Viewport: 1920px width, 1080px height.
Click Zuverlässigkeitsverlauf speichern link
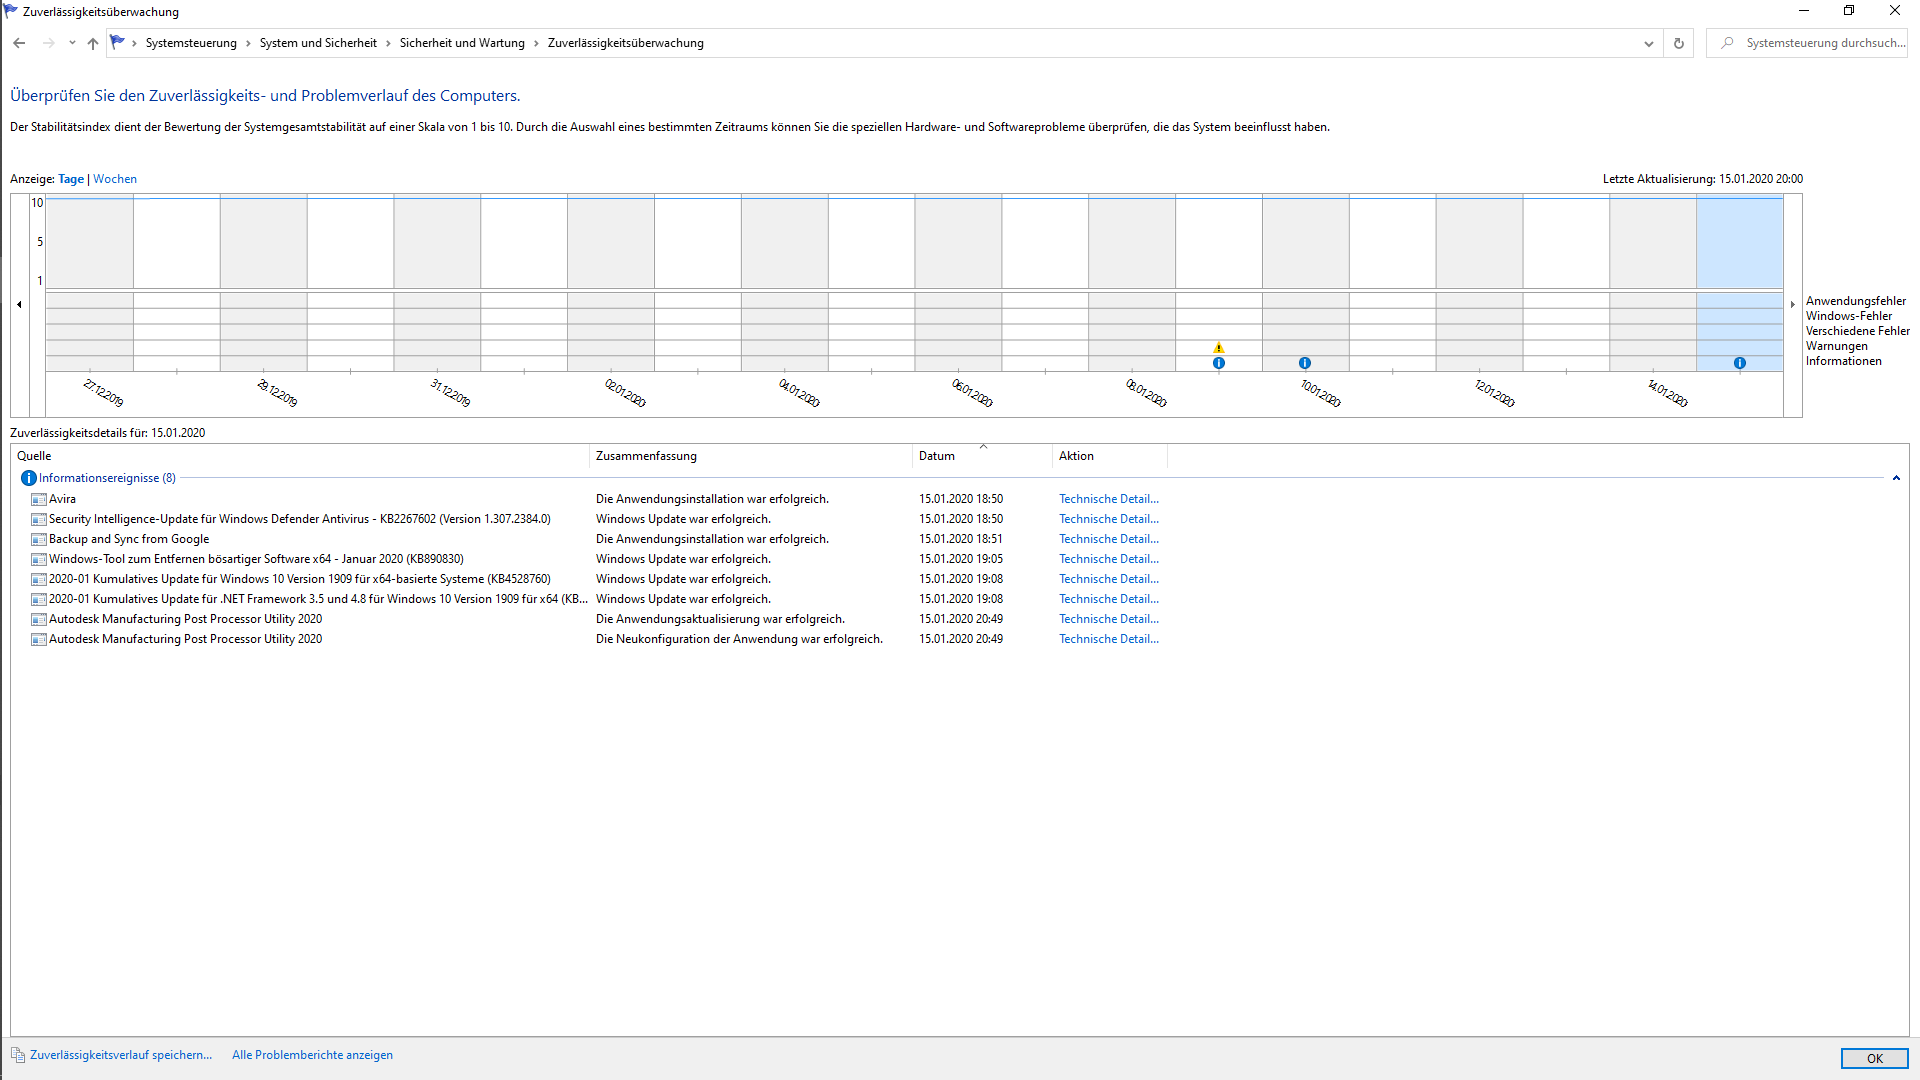tap(121, 1055)
